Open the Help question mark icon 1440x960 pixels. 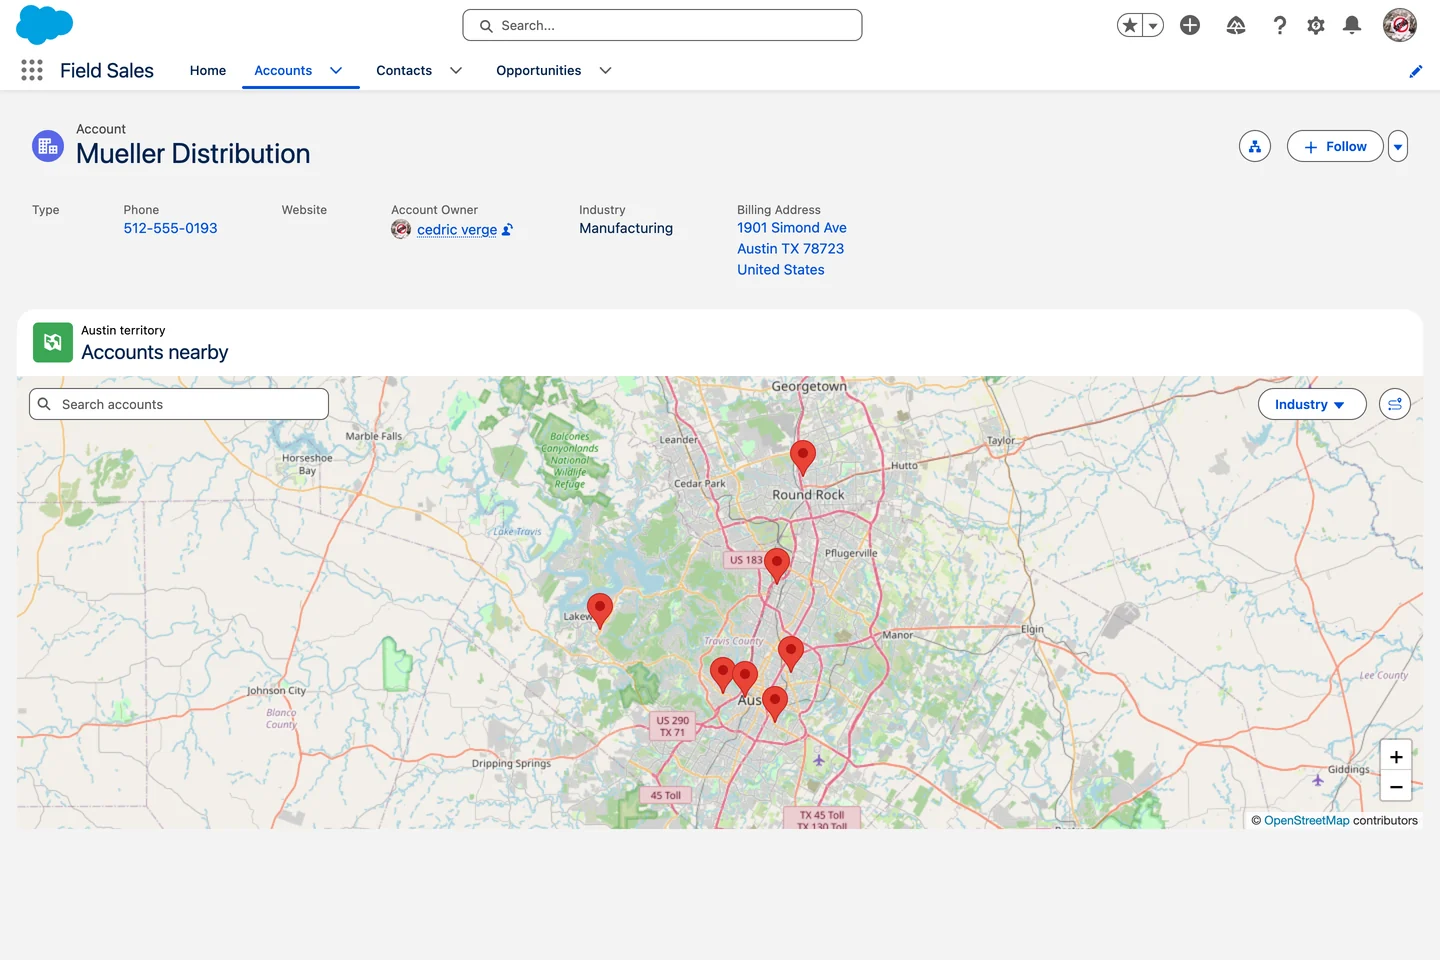click(1279, 26)
